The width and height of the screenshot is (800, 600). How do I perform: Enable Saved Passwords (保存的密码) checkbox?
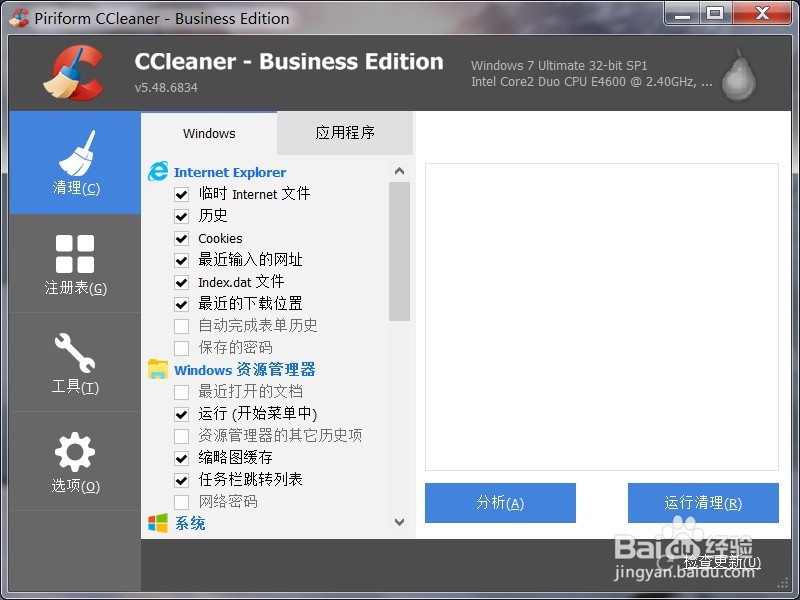tap(182, 348)
